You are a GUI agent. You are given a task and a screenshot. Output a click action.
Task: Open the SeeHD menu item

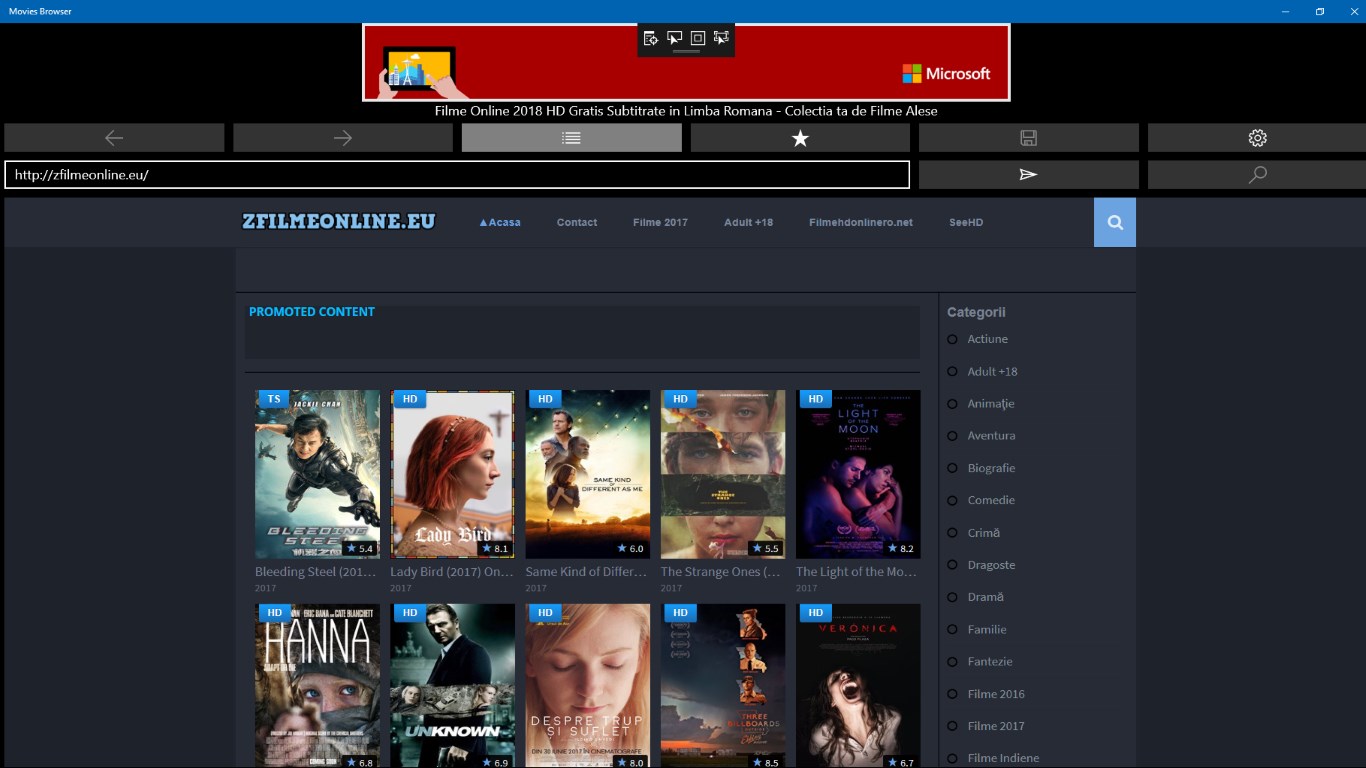(x=966, y=222)
